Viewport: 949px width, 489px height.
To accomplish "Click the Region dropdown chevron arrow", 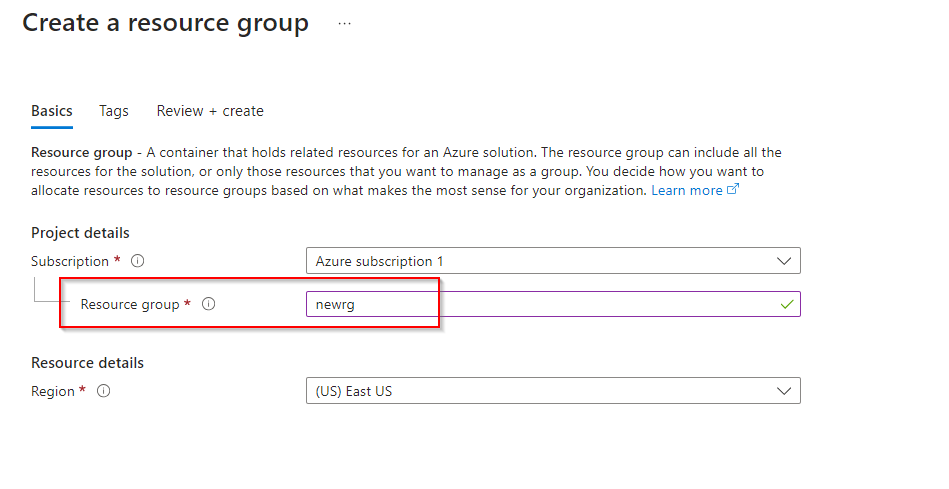I will click(784, 391).
